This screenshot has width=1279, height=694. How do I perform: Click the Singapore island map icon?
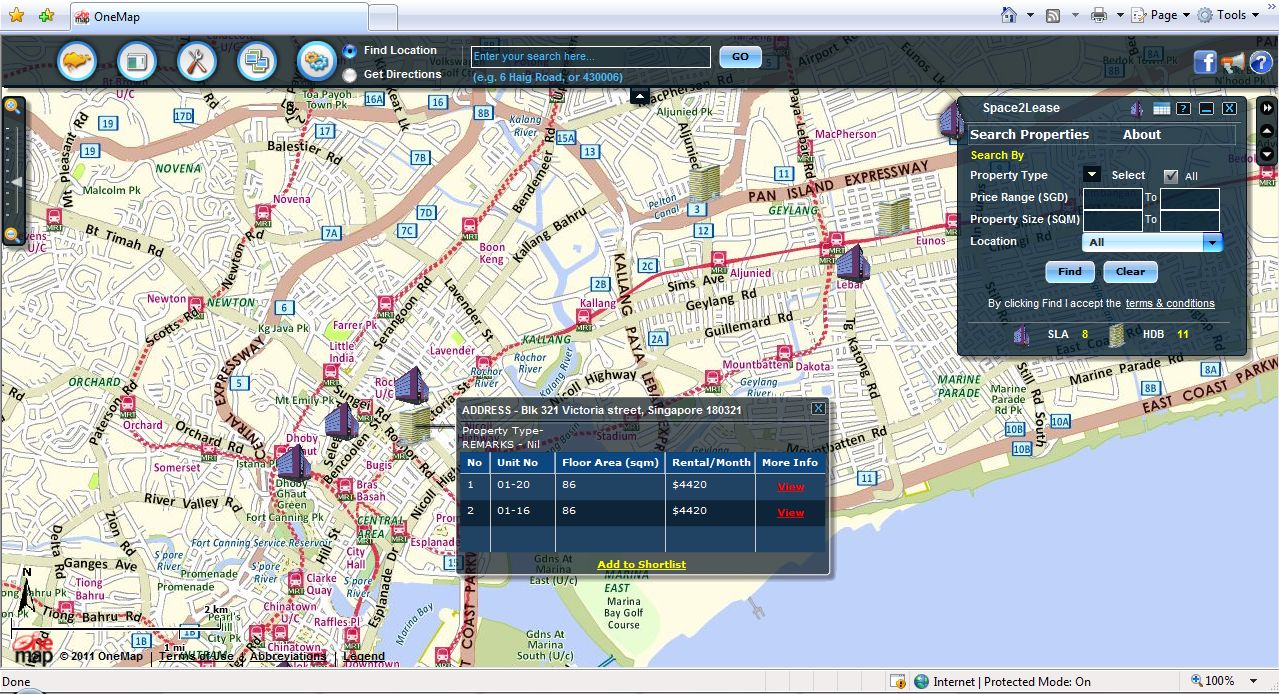77,62
